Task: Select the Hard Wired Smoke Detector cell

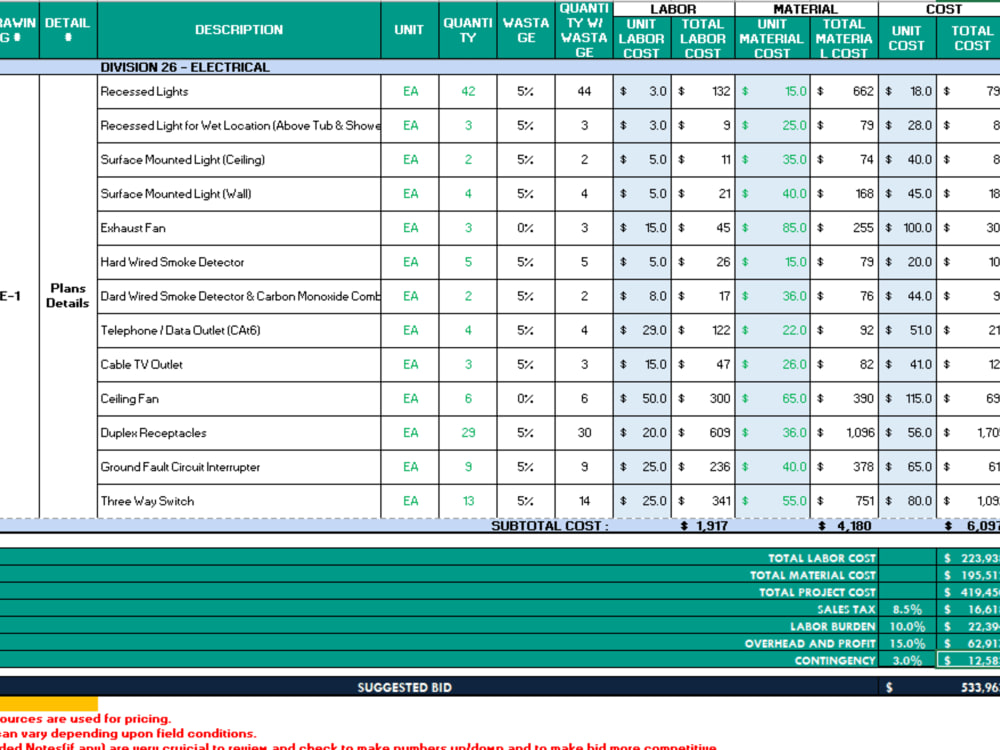Action: pyautogui.click(x=239, y=262)
